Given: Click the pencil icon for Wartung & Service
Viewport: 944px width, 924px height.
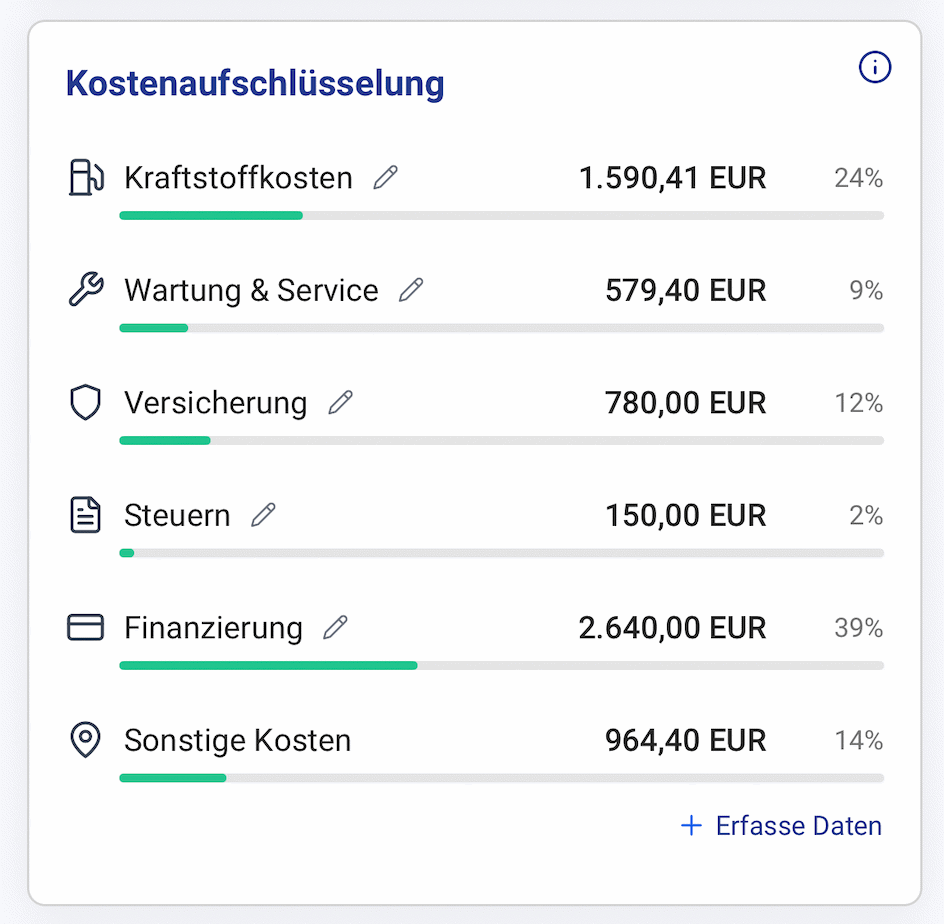Looking at the screenshot, I should (411, 289).
